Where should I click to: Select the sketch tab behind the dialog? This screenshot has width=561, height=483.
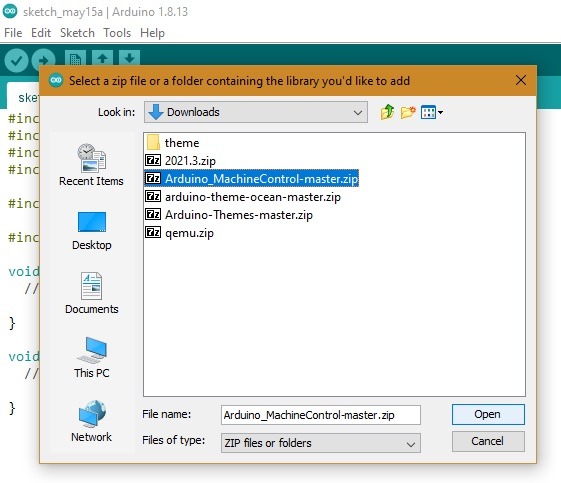[x=23, y=97]
